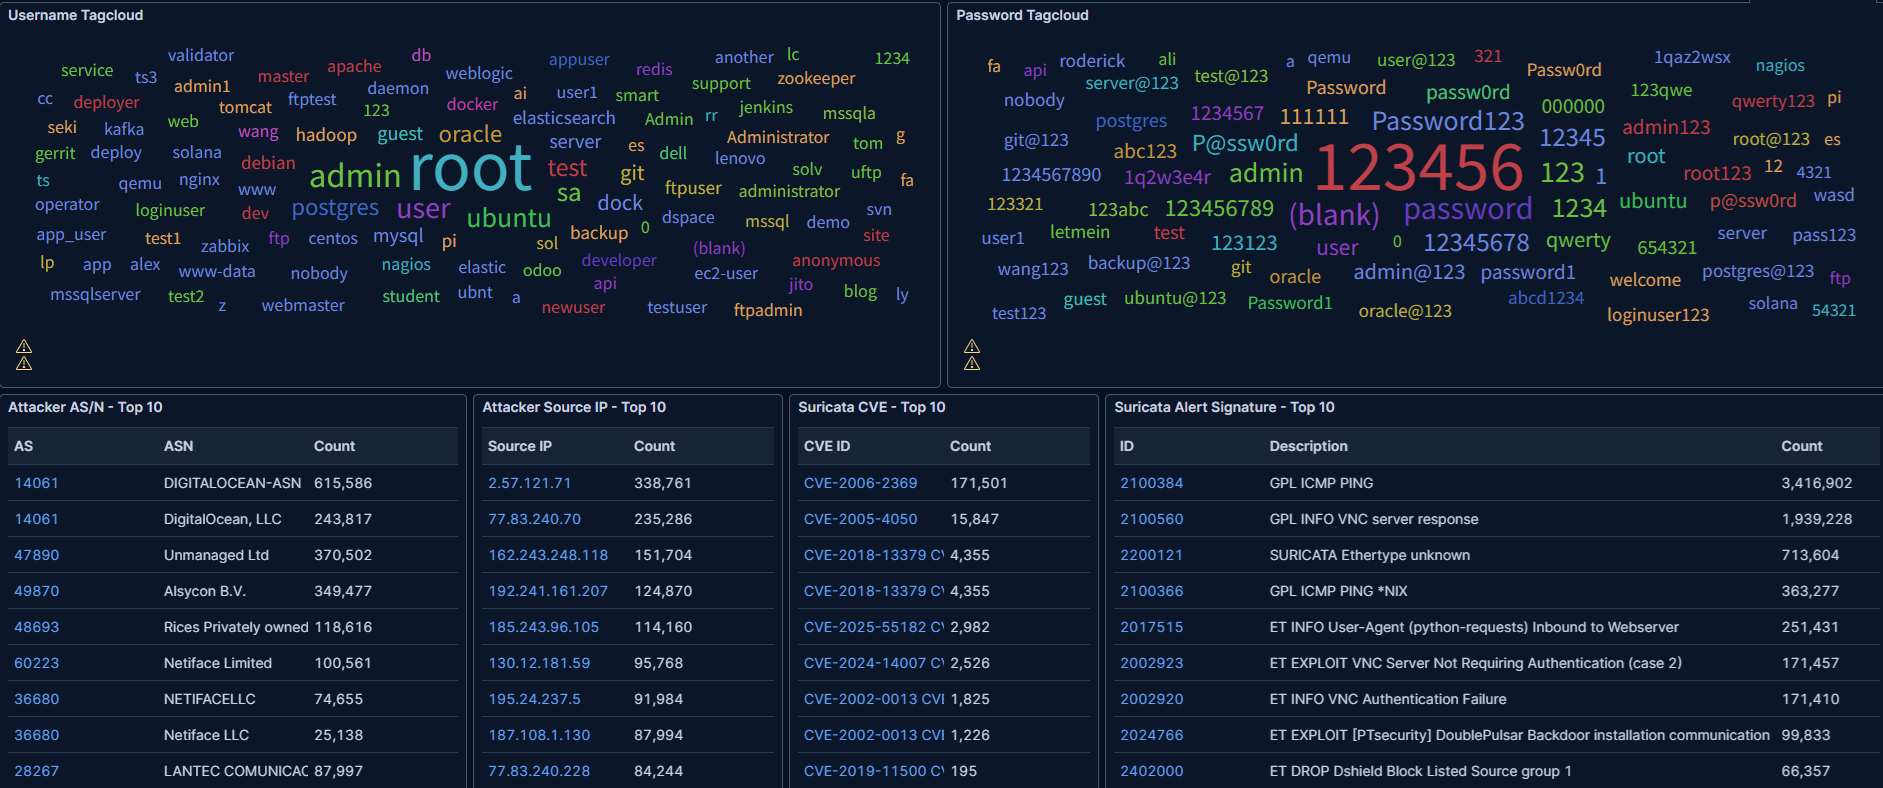
Task: Sort Attacker Source IP table by Count
Action: (x=654, y=446)
